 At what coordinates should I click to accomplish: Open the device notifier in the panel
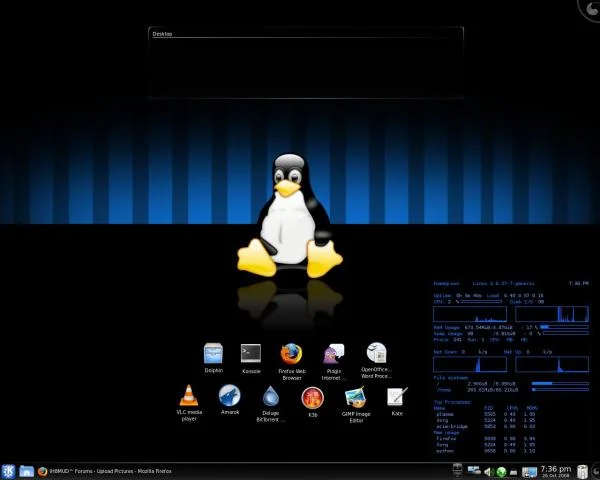pyautogui.click(x=457, y=470)
